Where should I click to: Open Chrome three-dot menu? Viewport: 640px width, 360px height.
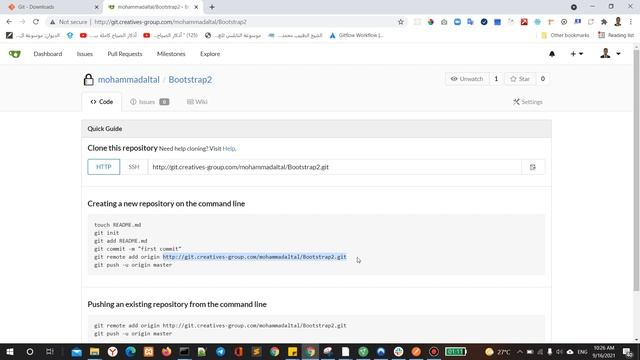(631, 22)
